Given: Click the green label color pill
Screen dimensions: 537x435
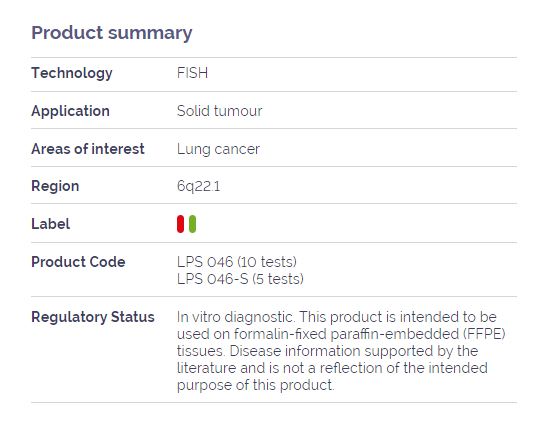Looking at the screenshot, I should 192,224.
